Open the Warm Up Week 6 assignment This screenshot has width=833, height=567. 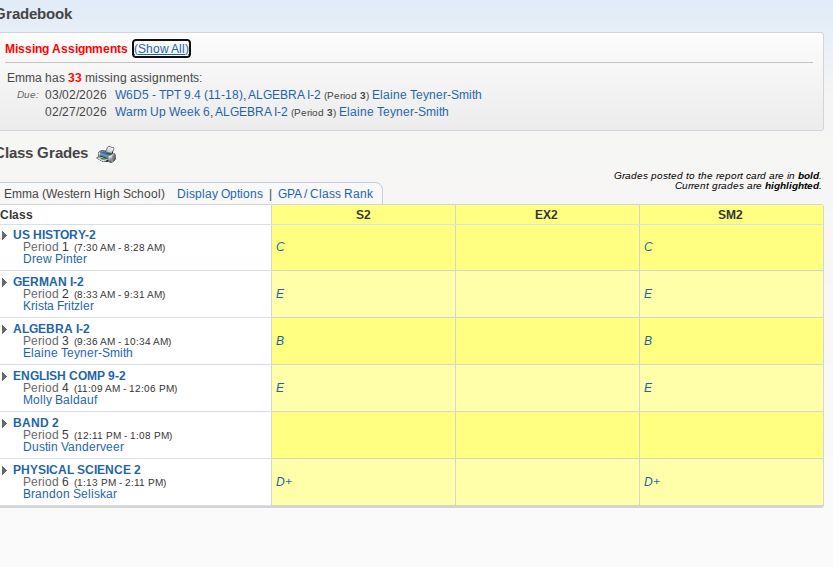click(x=162, y=112)
